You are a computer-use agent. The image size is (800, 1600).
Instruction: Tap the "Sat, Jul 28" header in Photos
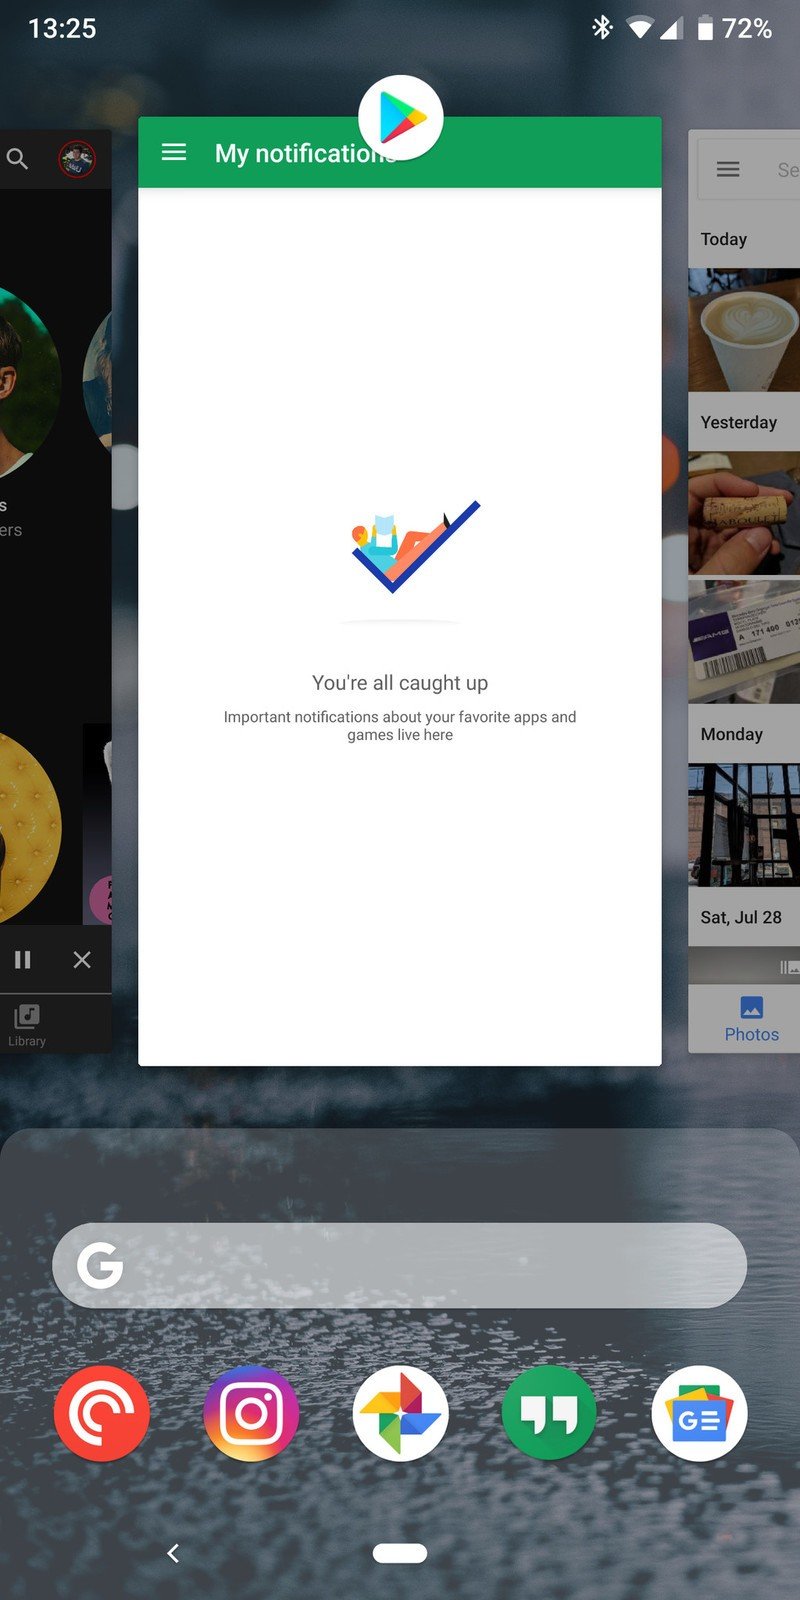(x=741, y=917)
